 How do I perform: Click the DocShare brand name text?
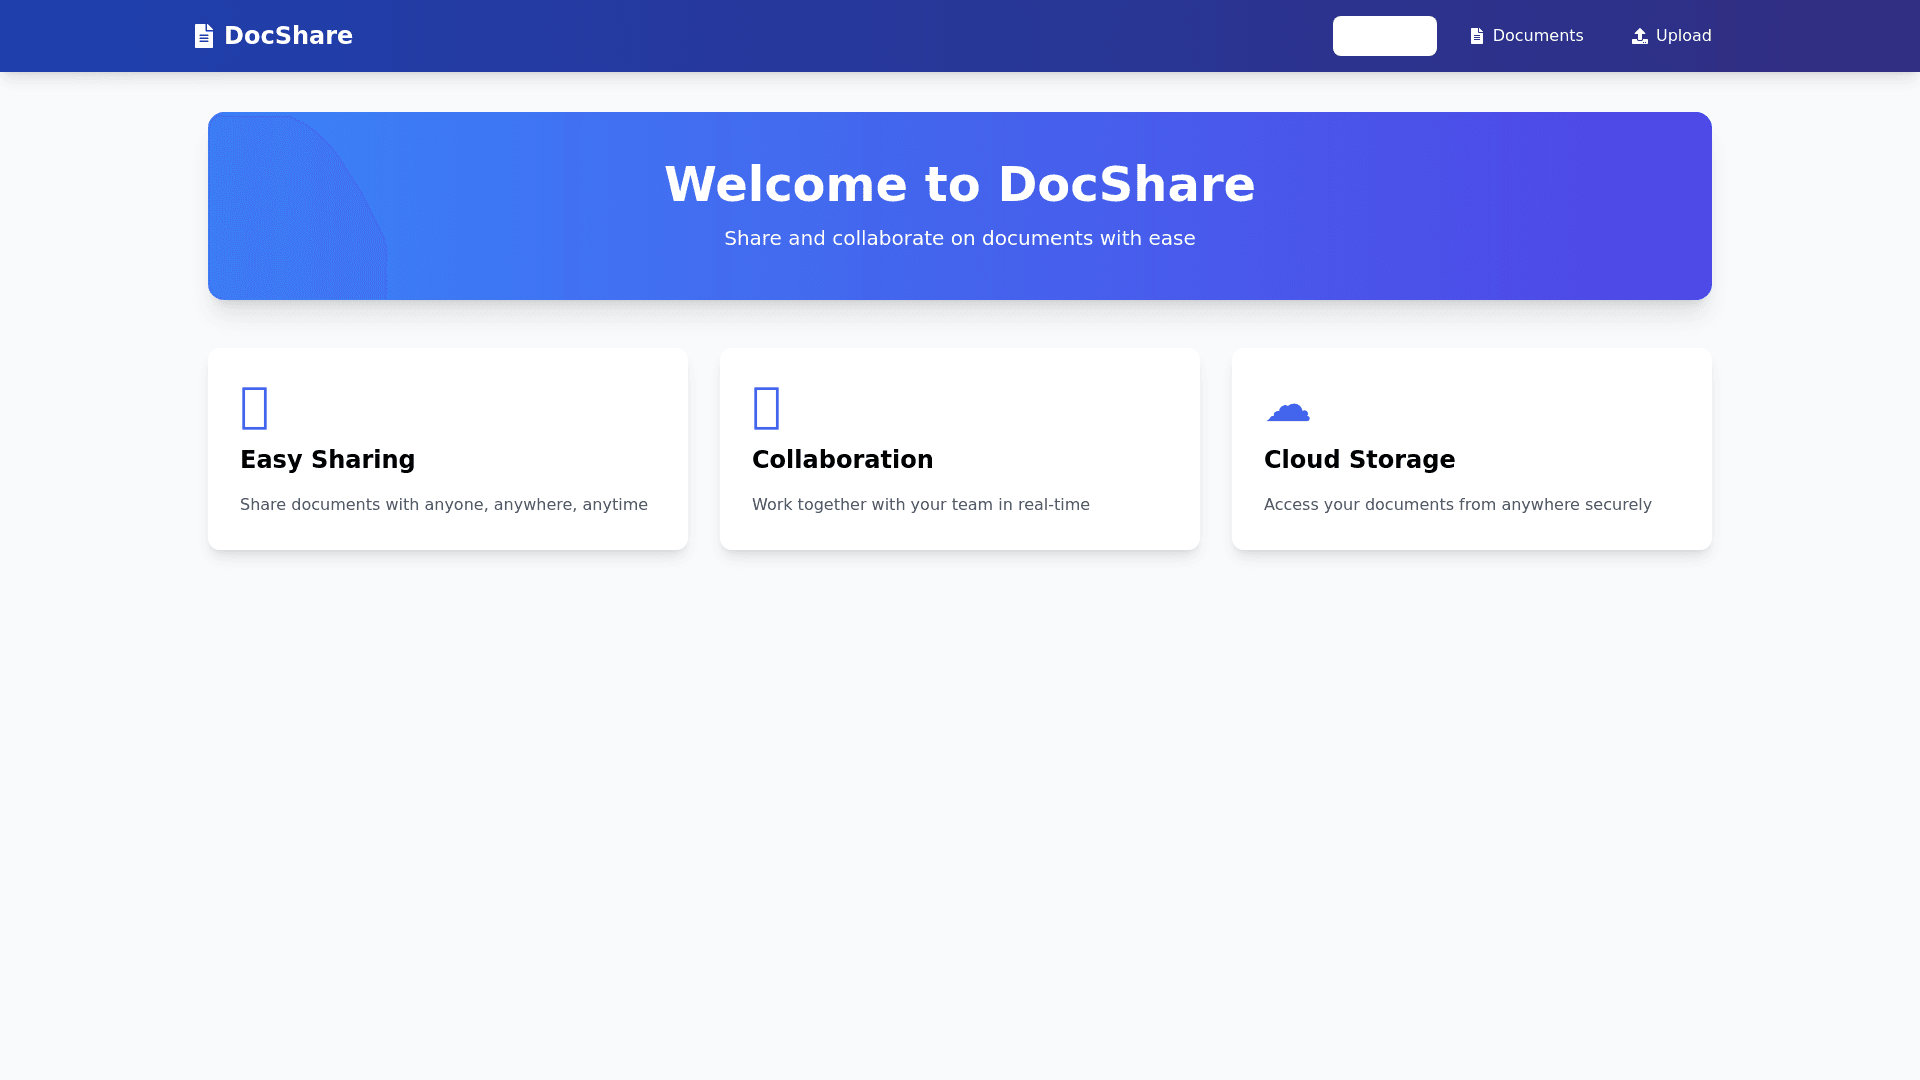[x=288, y=36]
